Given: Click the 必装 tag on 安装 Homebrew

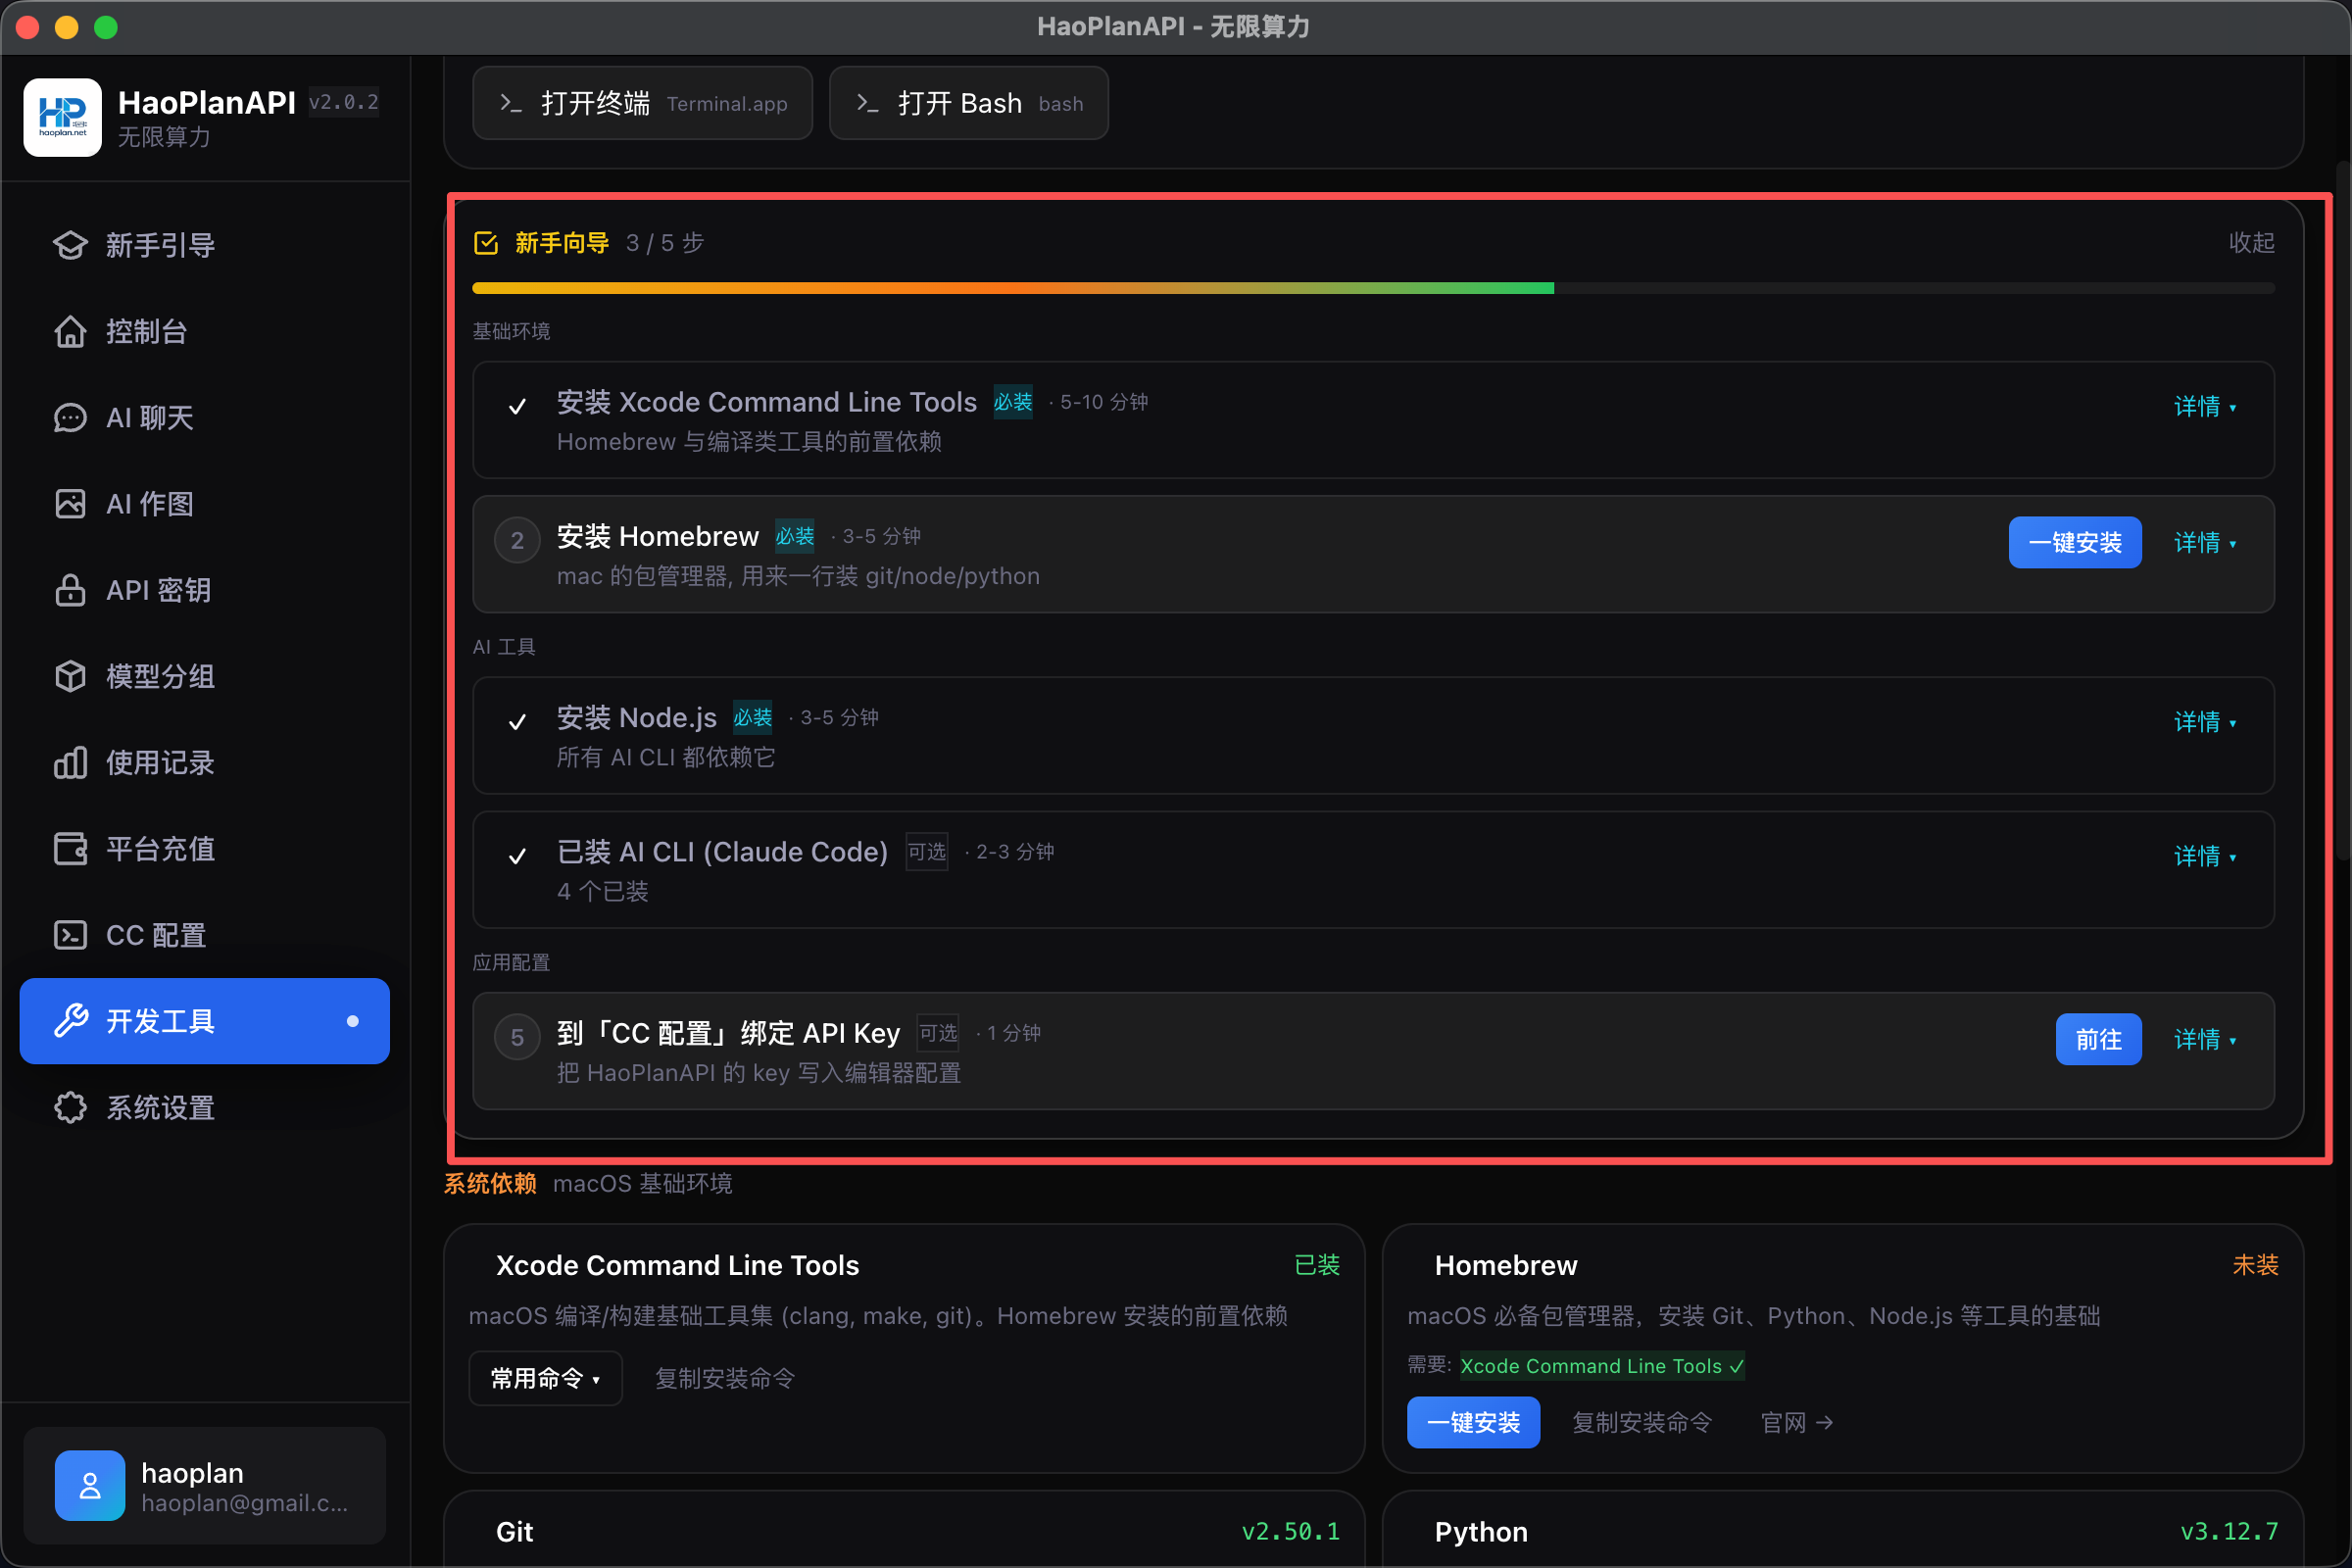Looking at the screenshot, I should click(x=795, y=537).
